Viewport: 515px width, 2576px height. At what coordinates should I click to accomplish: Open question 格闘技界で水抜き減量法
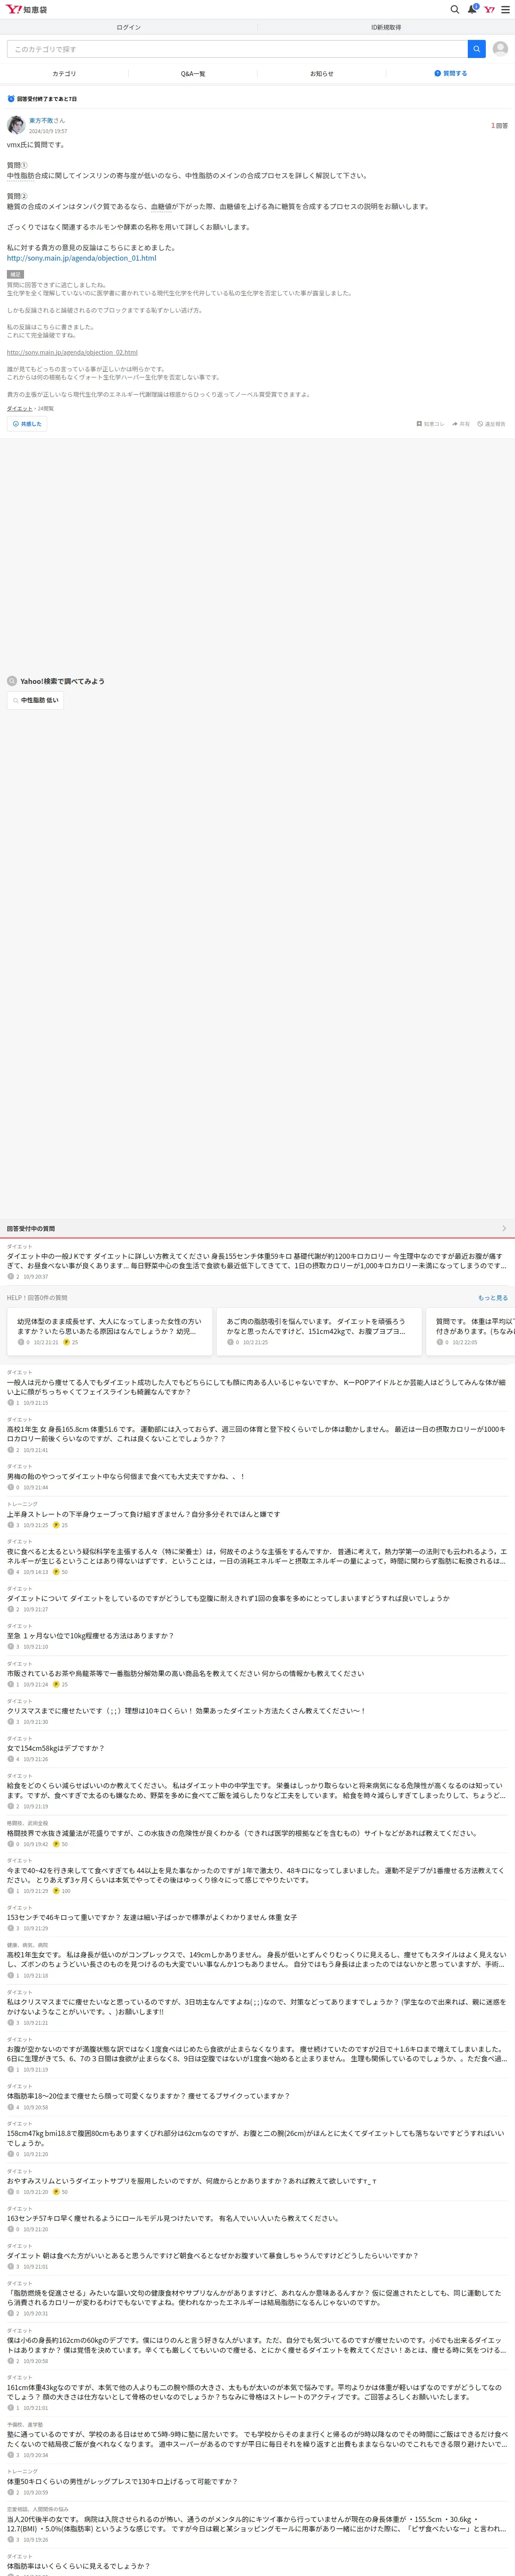[x=243, y=1833]
